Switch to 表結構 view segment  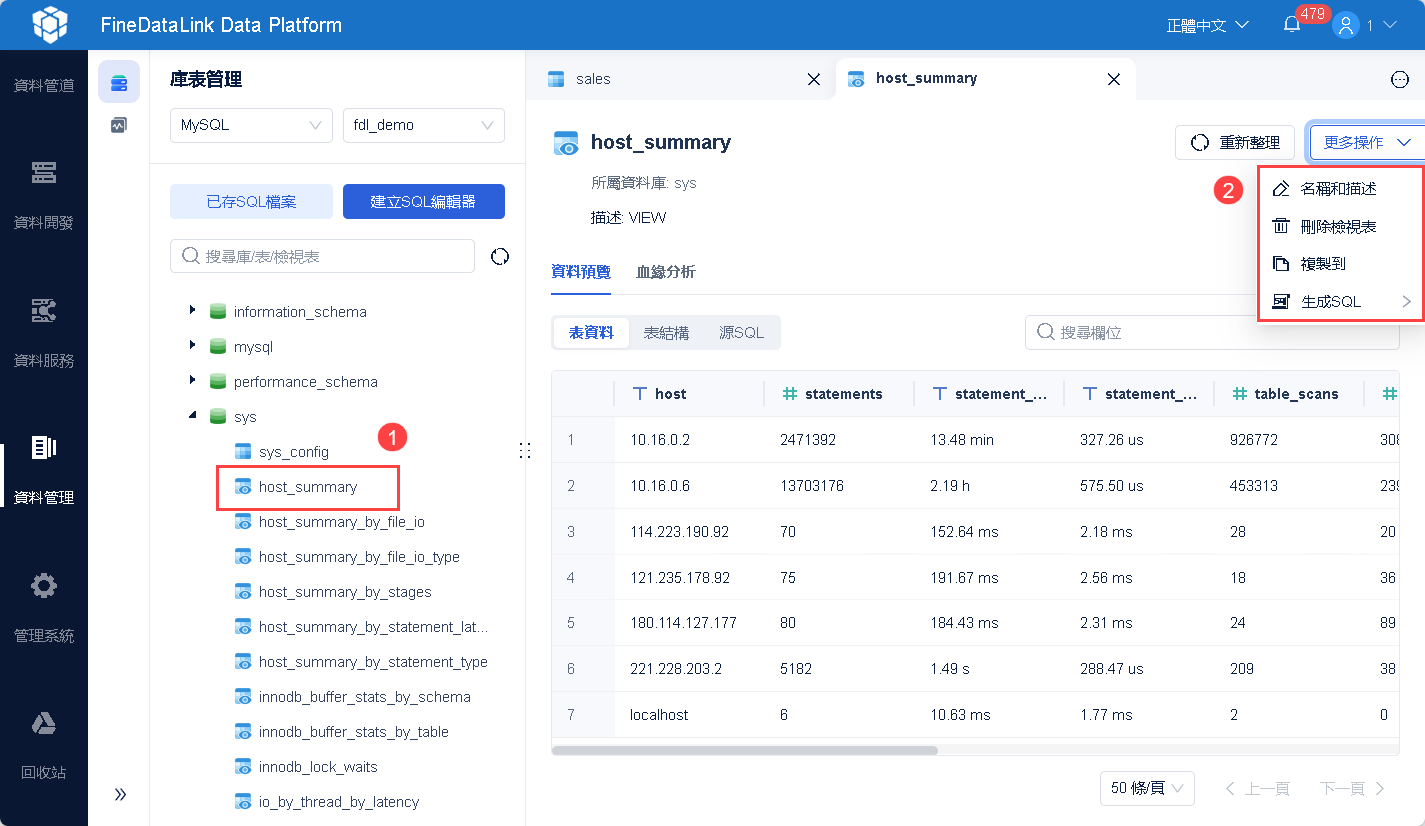click(666, 333)
